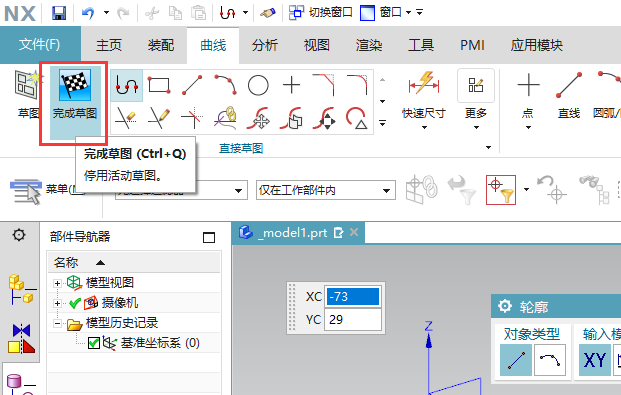The width and height of the screenshot is (621, 395).
Task: Select the Make Corner tool
Action: tap(192, 118)
